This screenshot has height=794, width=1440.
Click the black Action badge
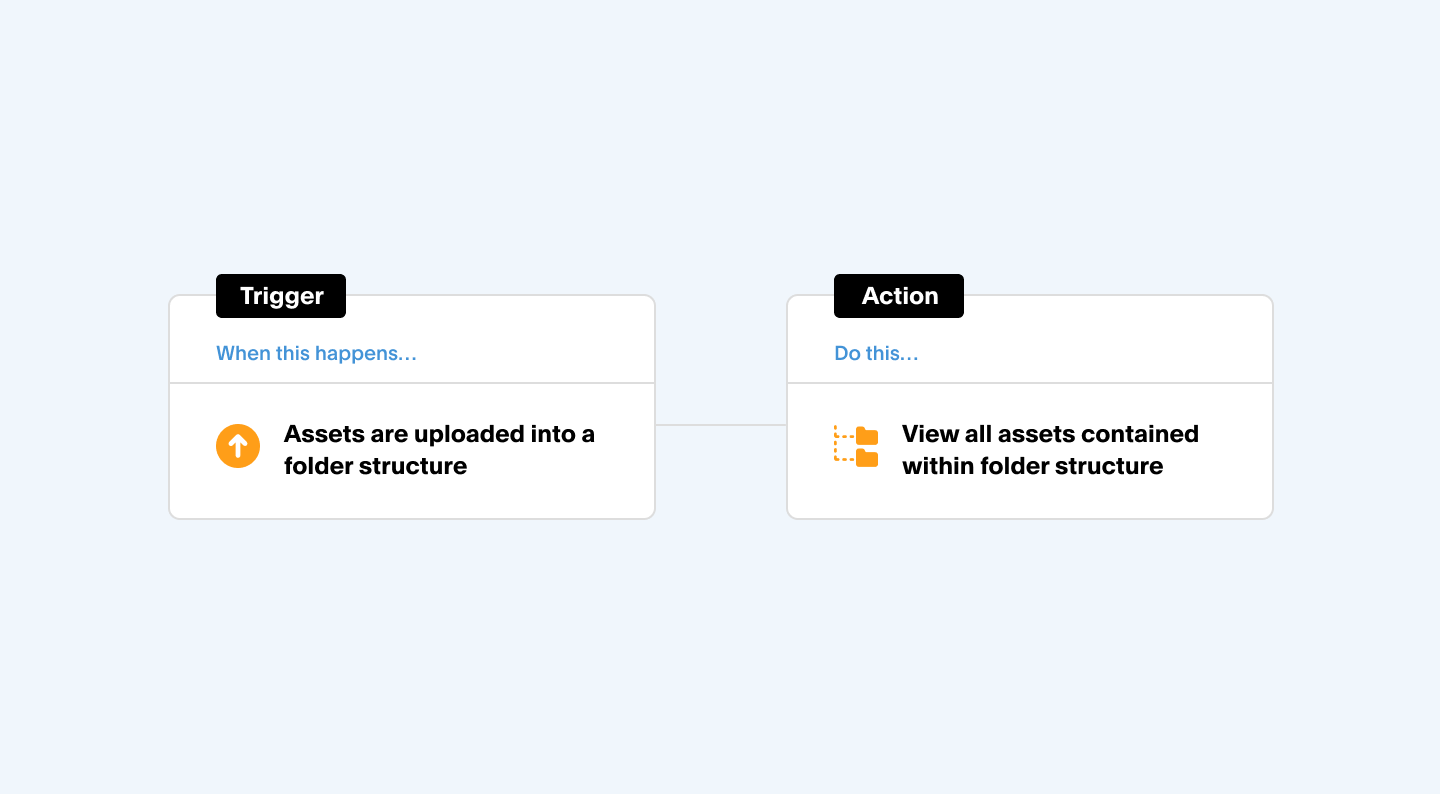coord(899,296)
